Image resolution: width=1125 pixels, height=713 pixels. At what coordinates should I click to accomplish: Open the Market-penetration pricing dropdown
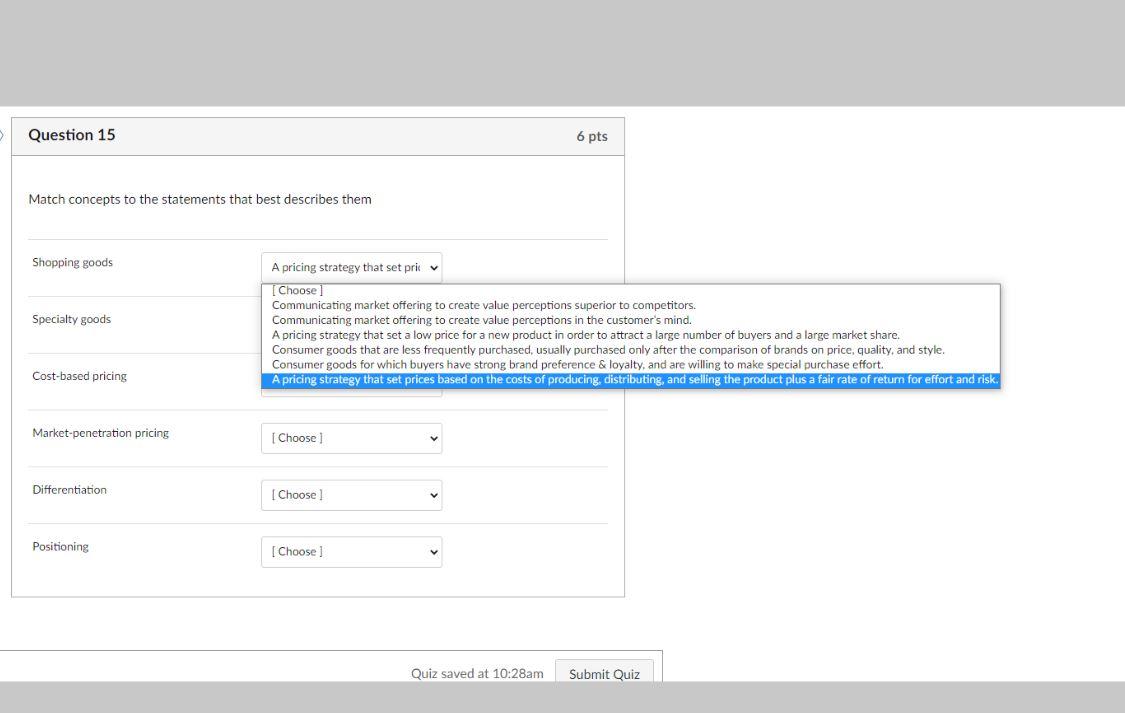click(352, 438)
